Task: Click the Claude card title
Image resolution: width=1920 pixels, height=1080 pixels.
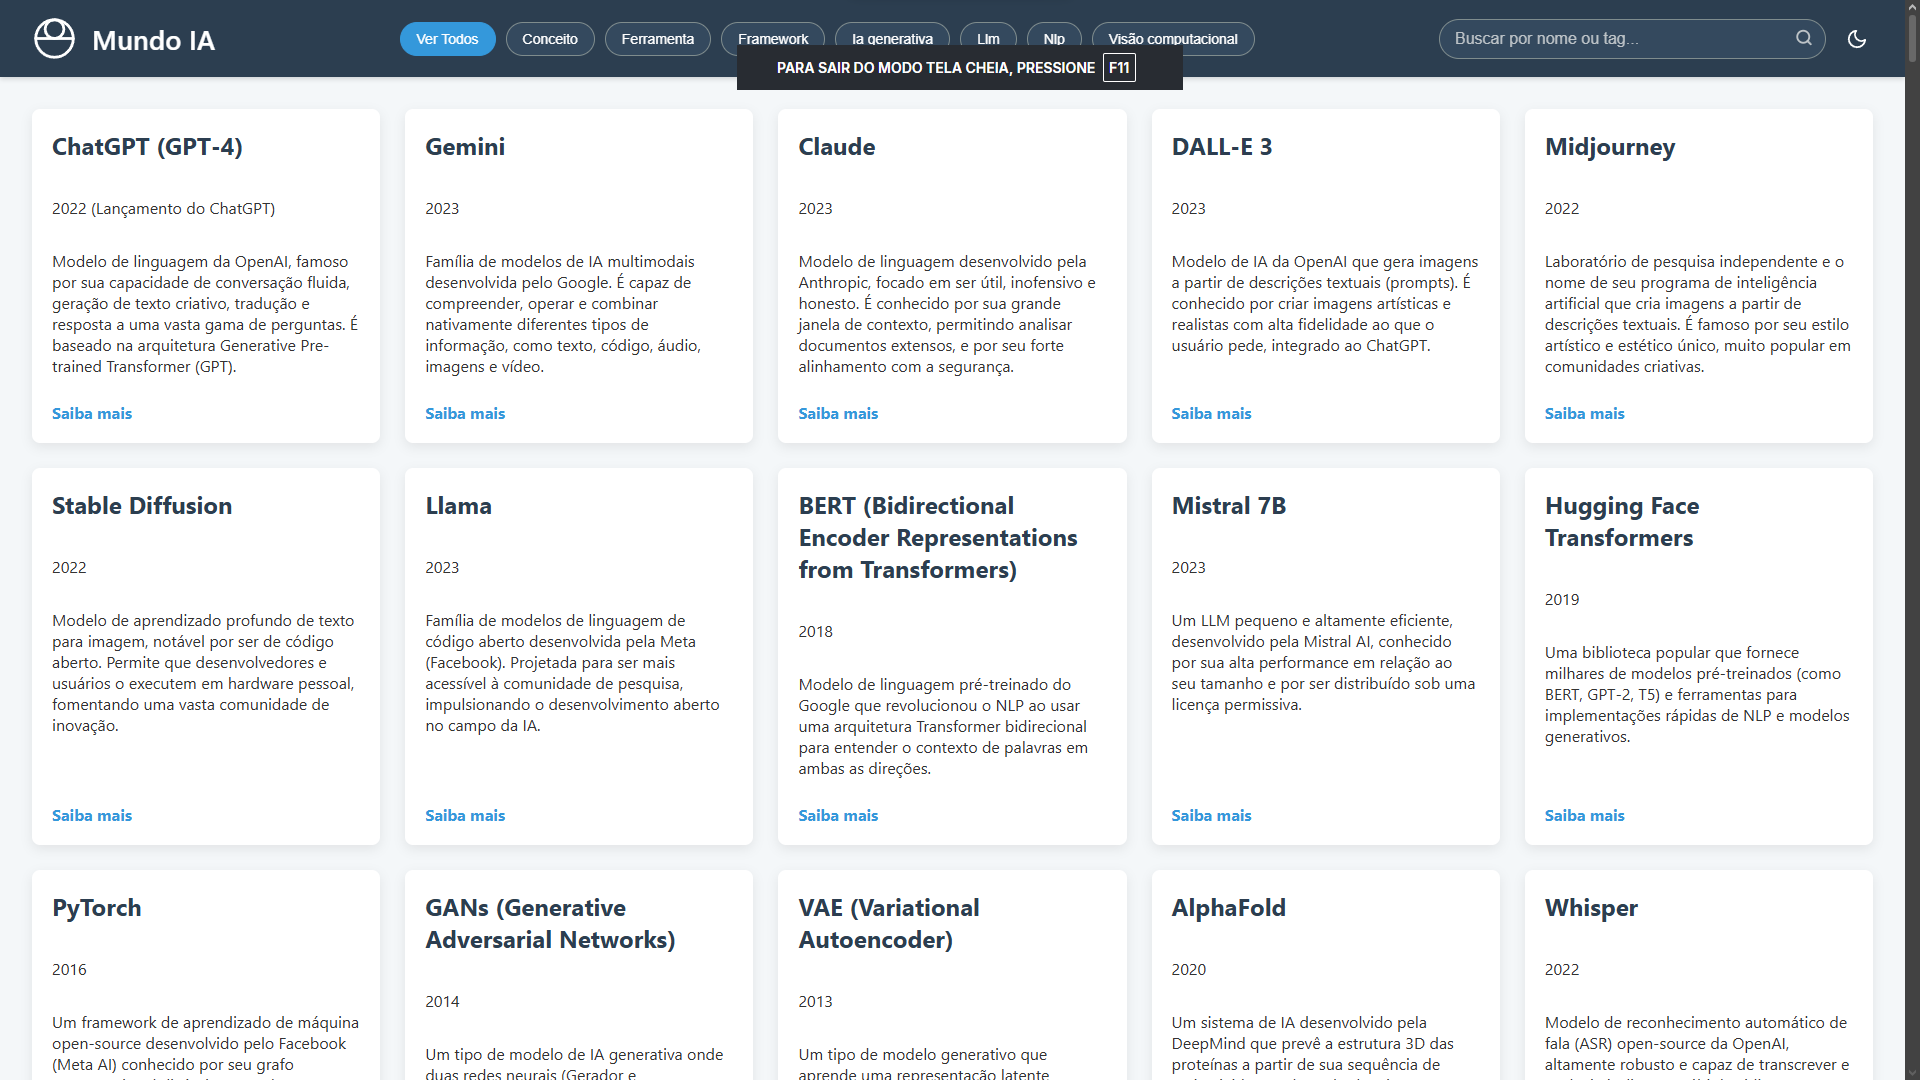Action: tap(837, 147)
